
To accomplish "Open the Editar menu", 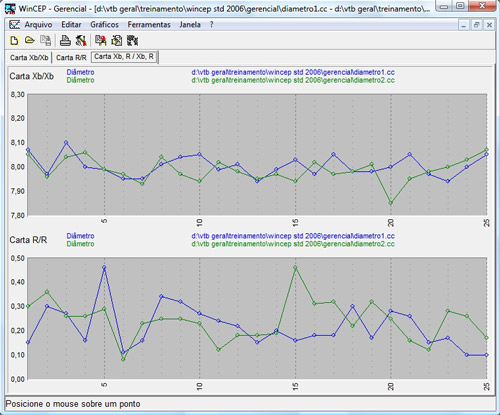I will [x=71, y=25].
